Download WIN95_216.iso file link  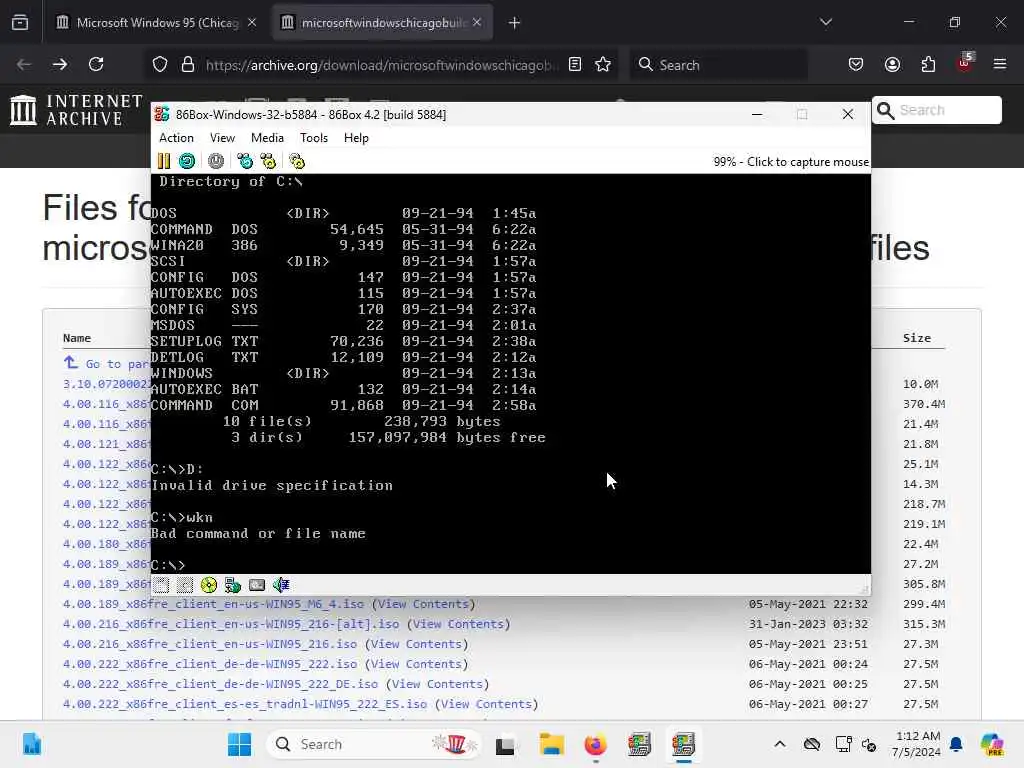click(x=210, y=644)
